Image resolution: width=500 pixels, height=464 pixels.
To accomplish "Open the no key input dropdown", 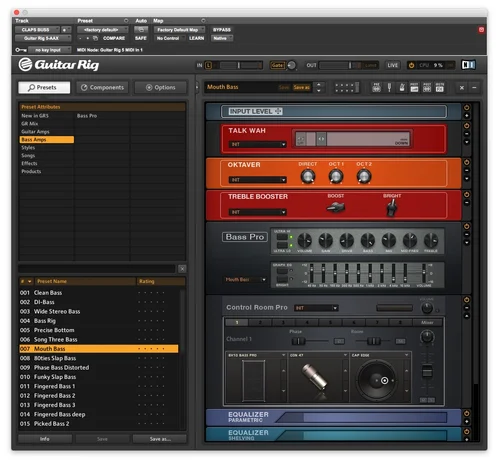I will pyautogui.click(x=50, y=50).
